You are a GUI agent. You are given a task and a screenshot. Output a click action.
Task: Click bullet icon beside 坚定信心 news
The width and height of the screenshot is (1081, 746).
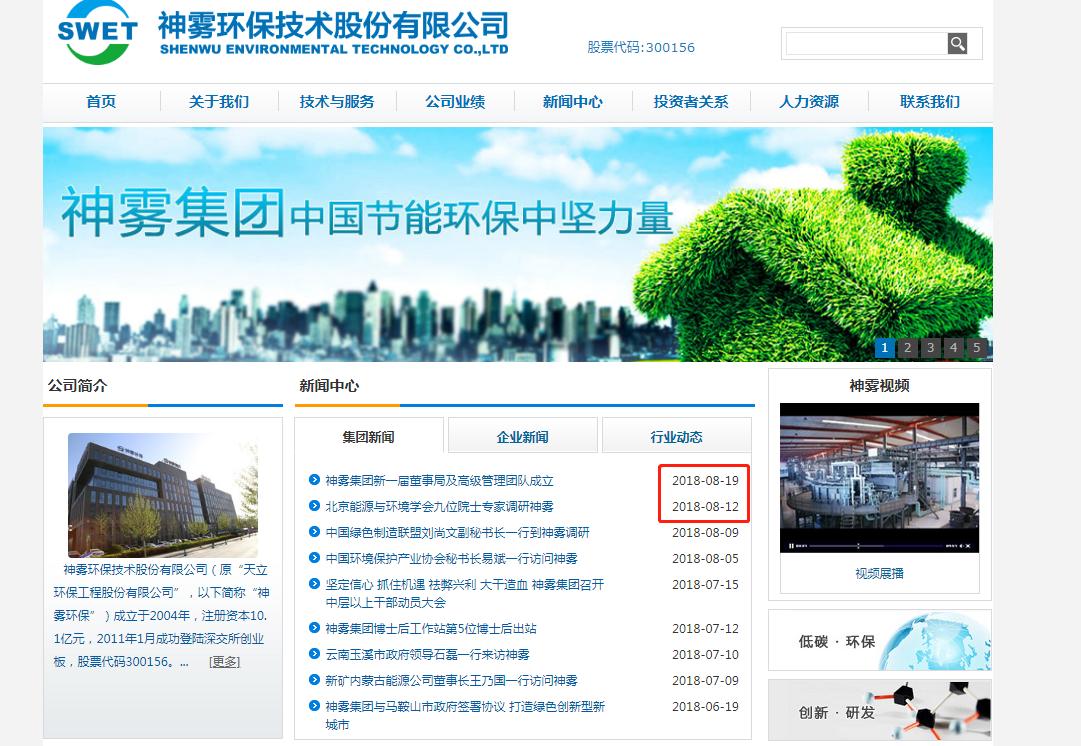[x=314, y=584]
